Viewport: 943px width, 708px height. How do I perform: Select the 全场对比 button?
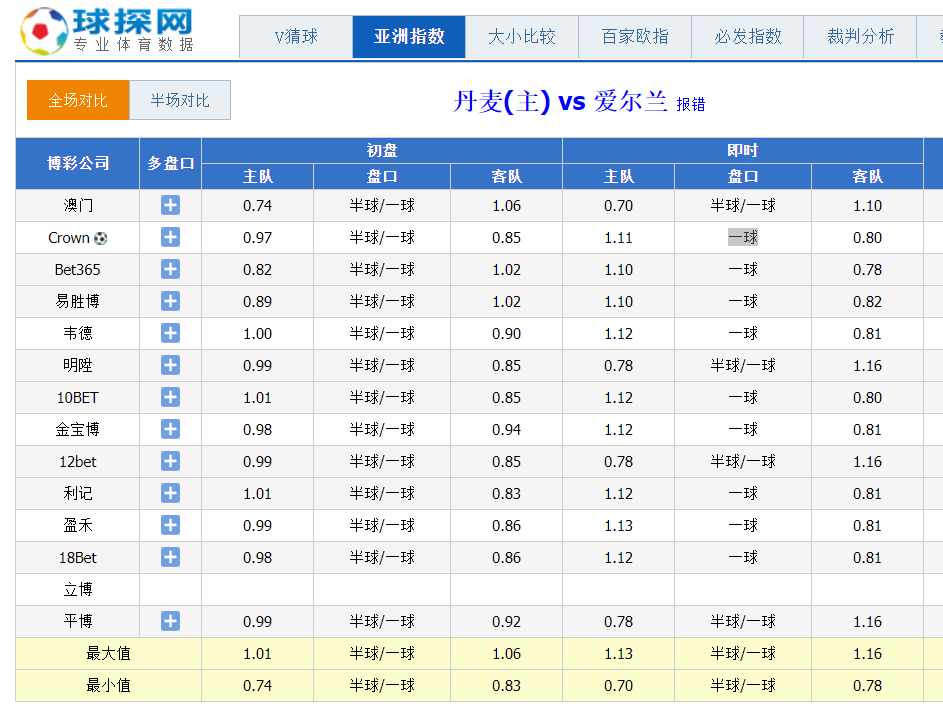click(x=78, y=100)
